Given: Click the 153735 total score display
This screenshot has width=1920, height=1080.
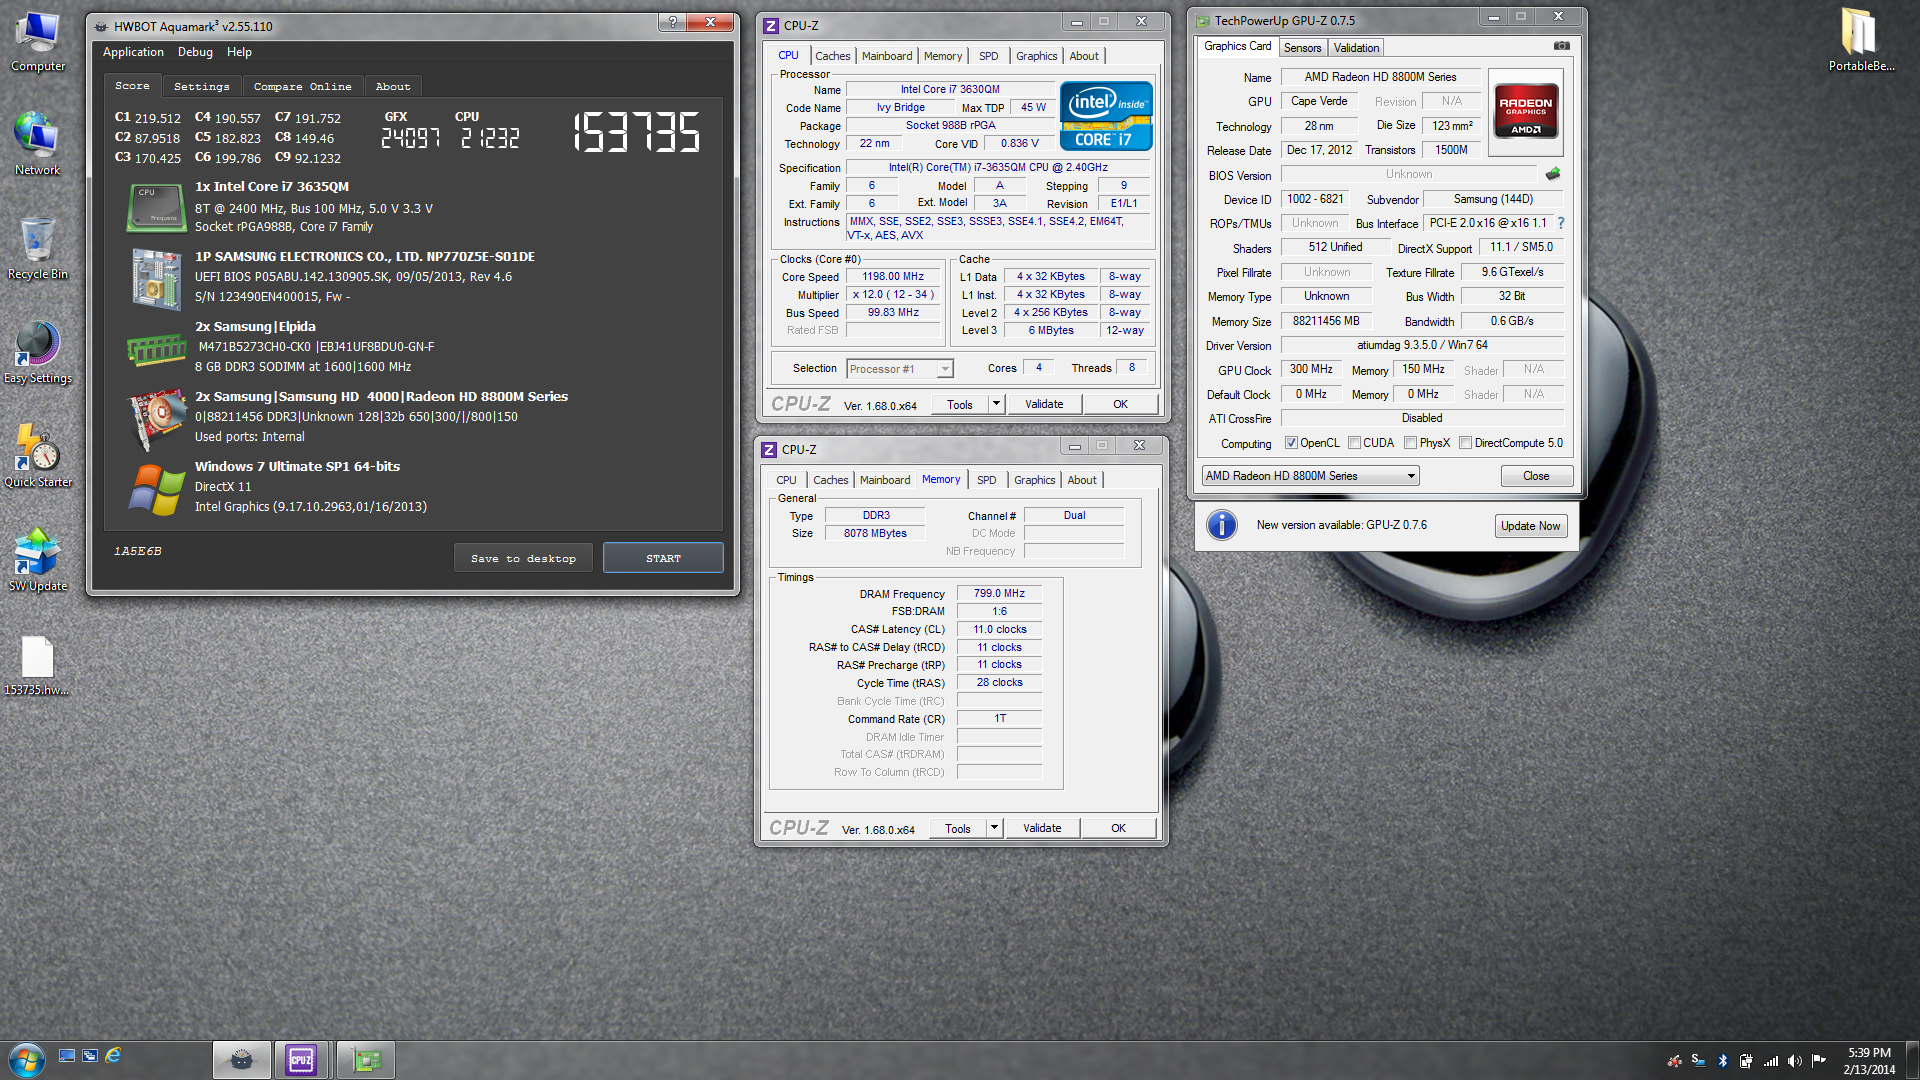Looking at the screenshot, I should pyautogui.click(x=637, y=133).
